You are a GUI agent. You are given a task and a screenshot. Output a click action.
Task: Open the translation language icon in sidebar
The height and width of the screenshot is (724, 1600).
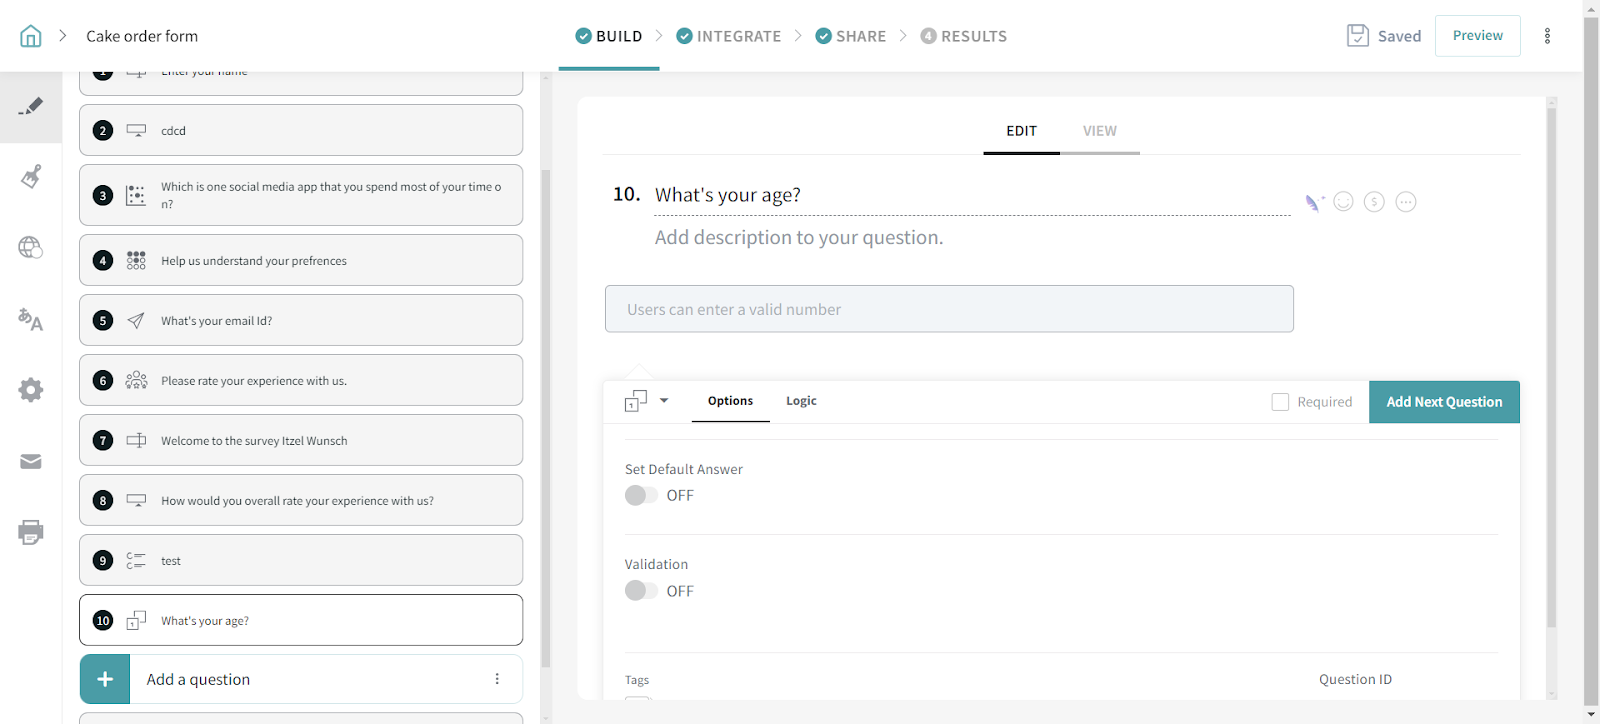tap(31, 320)
